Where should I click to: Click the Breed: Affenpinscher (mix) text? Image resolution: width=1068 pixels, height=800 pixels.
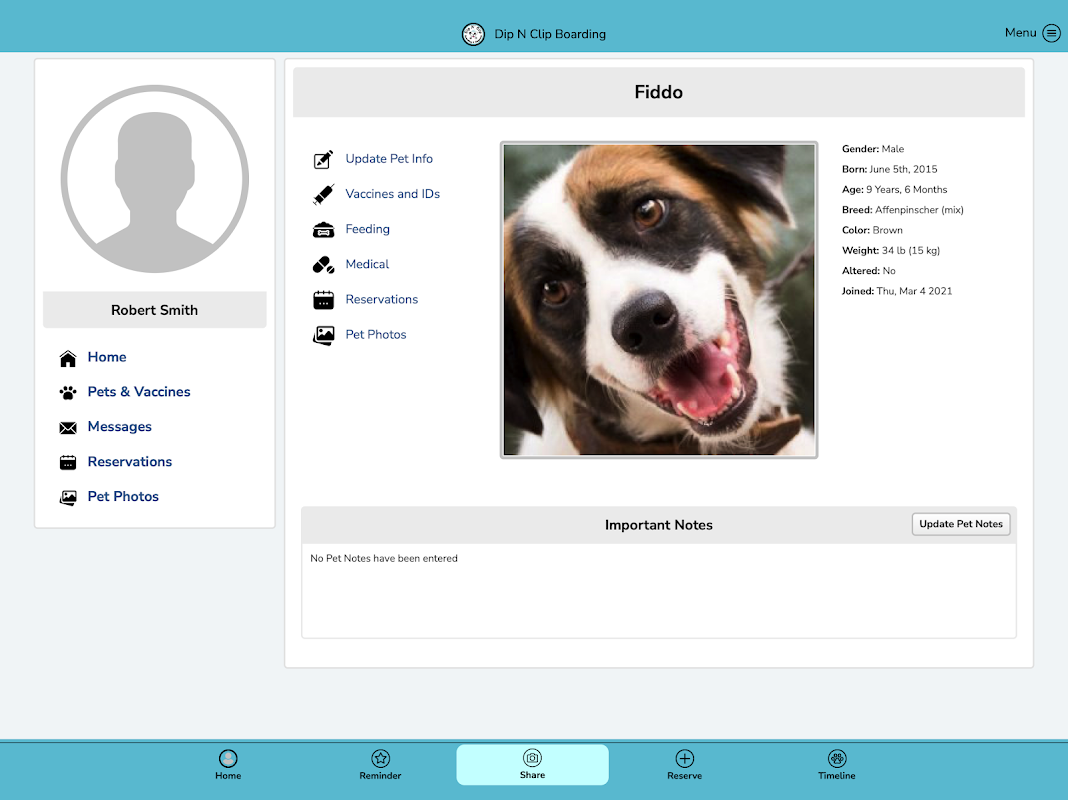pyautogui.click(x=902, y=210)
